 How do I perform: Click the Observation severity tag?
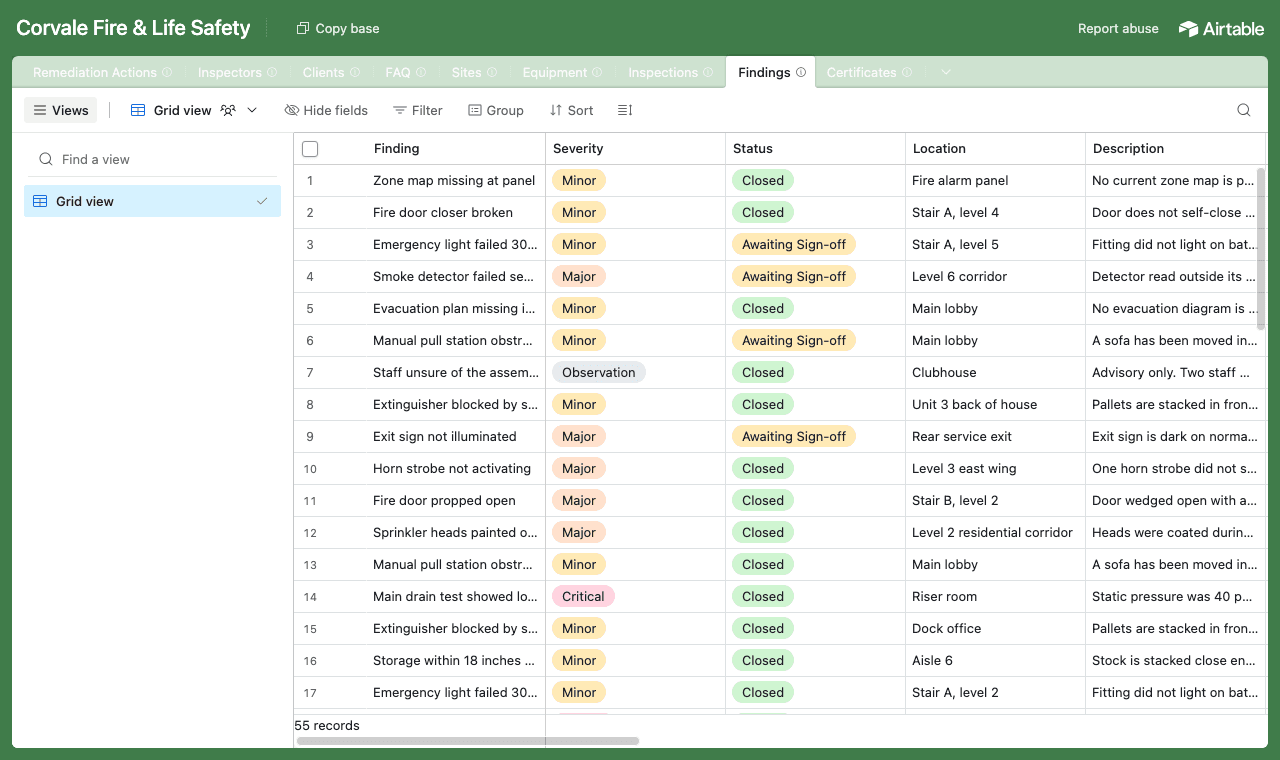tap(598, 373)
